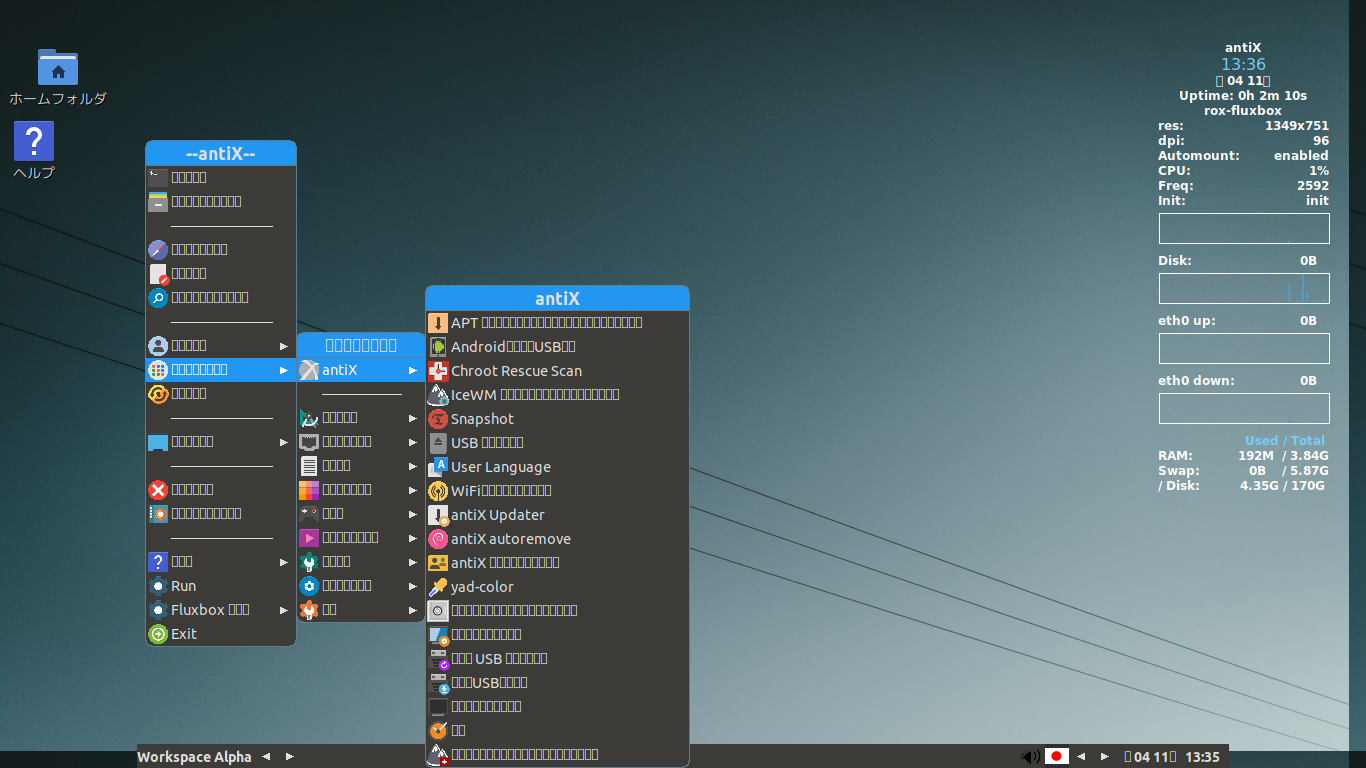Viewport: 1366px width, 768px height.
Task: Launch the web browser entry with compass icon
Action: pyautogui.click(x=221, y=249)
